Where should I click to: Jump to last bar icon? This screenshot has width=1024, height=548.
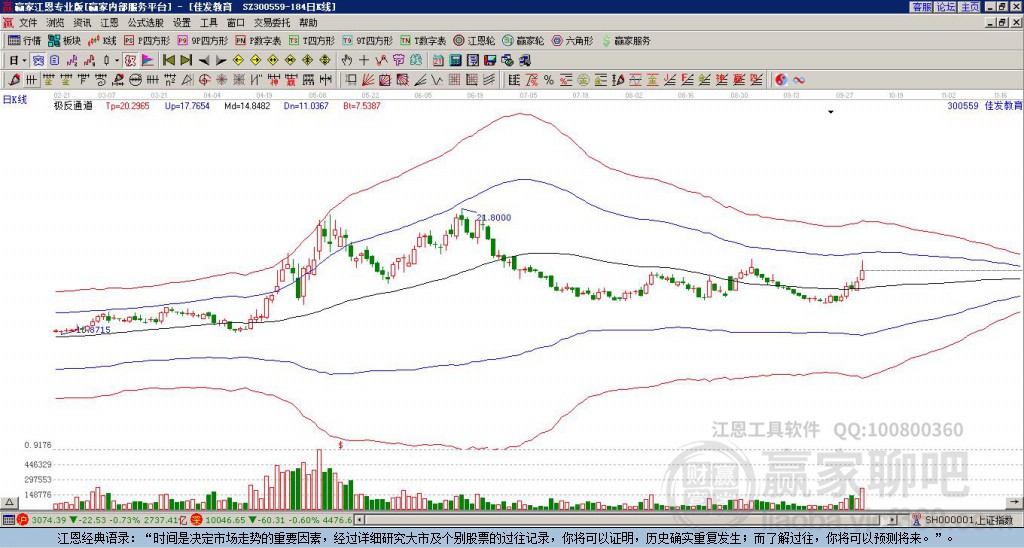click(x=186, y=61)
